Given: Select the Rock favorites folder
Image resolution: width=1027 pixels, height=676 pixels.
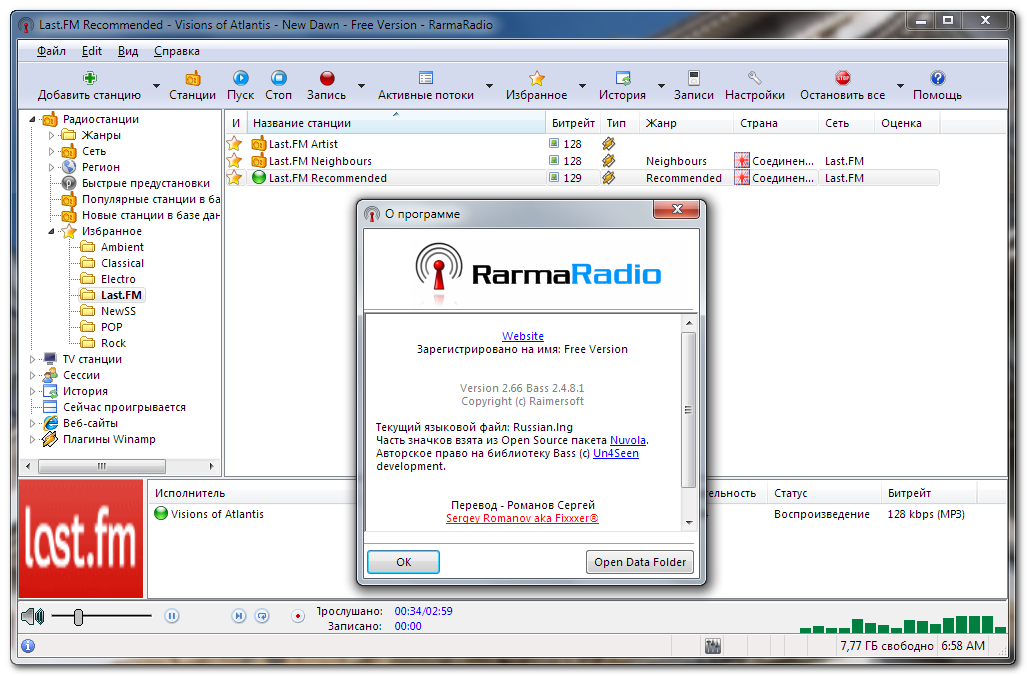Looking at the screenshot, I should (x=113, y=343).
